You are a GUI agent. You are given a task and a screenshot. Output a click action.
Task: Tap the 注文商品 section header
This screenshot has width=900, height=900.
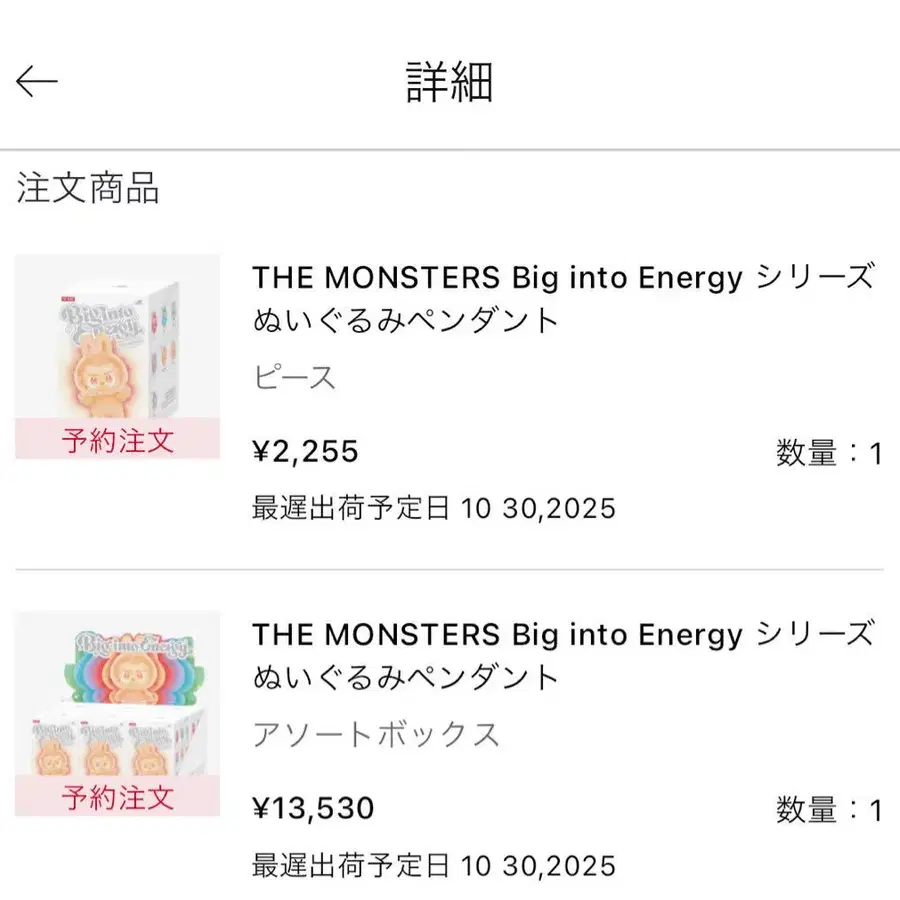tap(88, 188)
